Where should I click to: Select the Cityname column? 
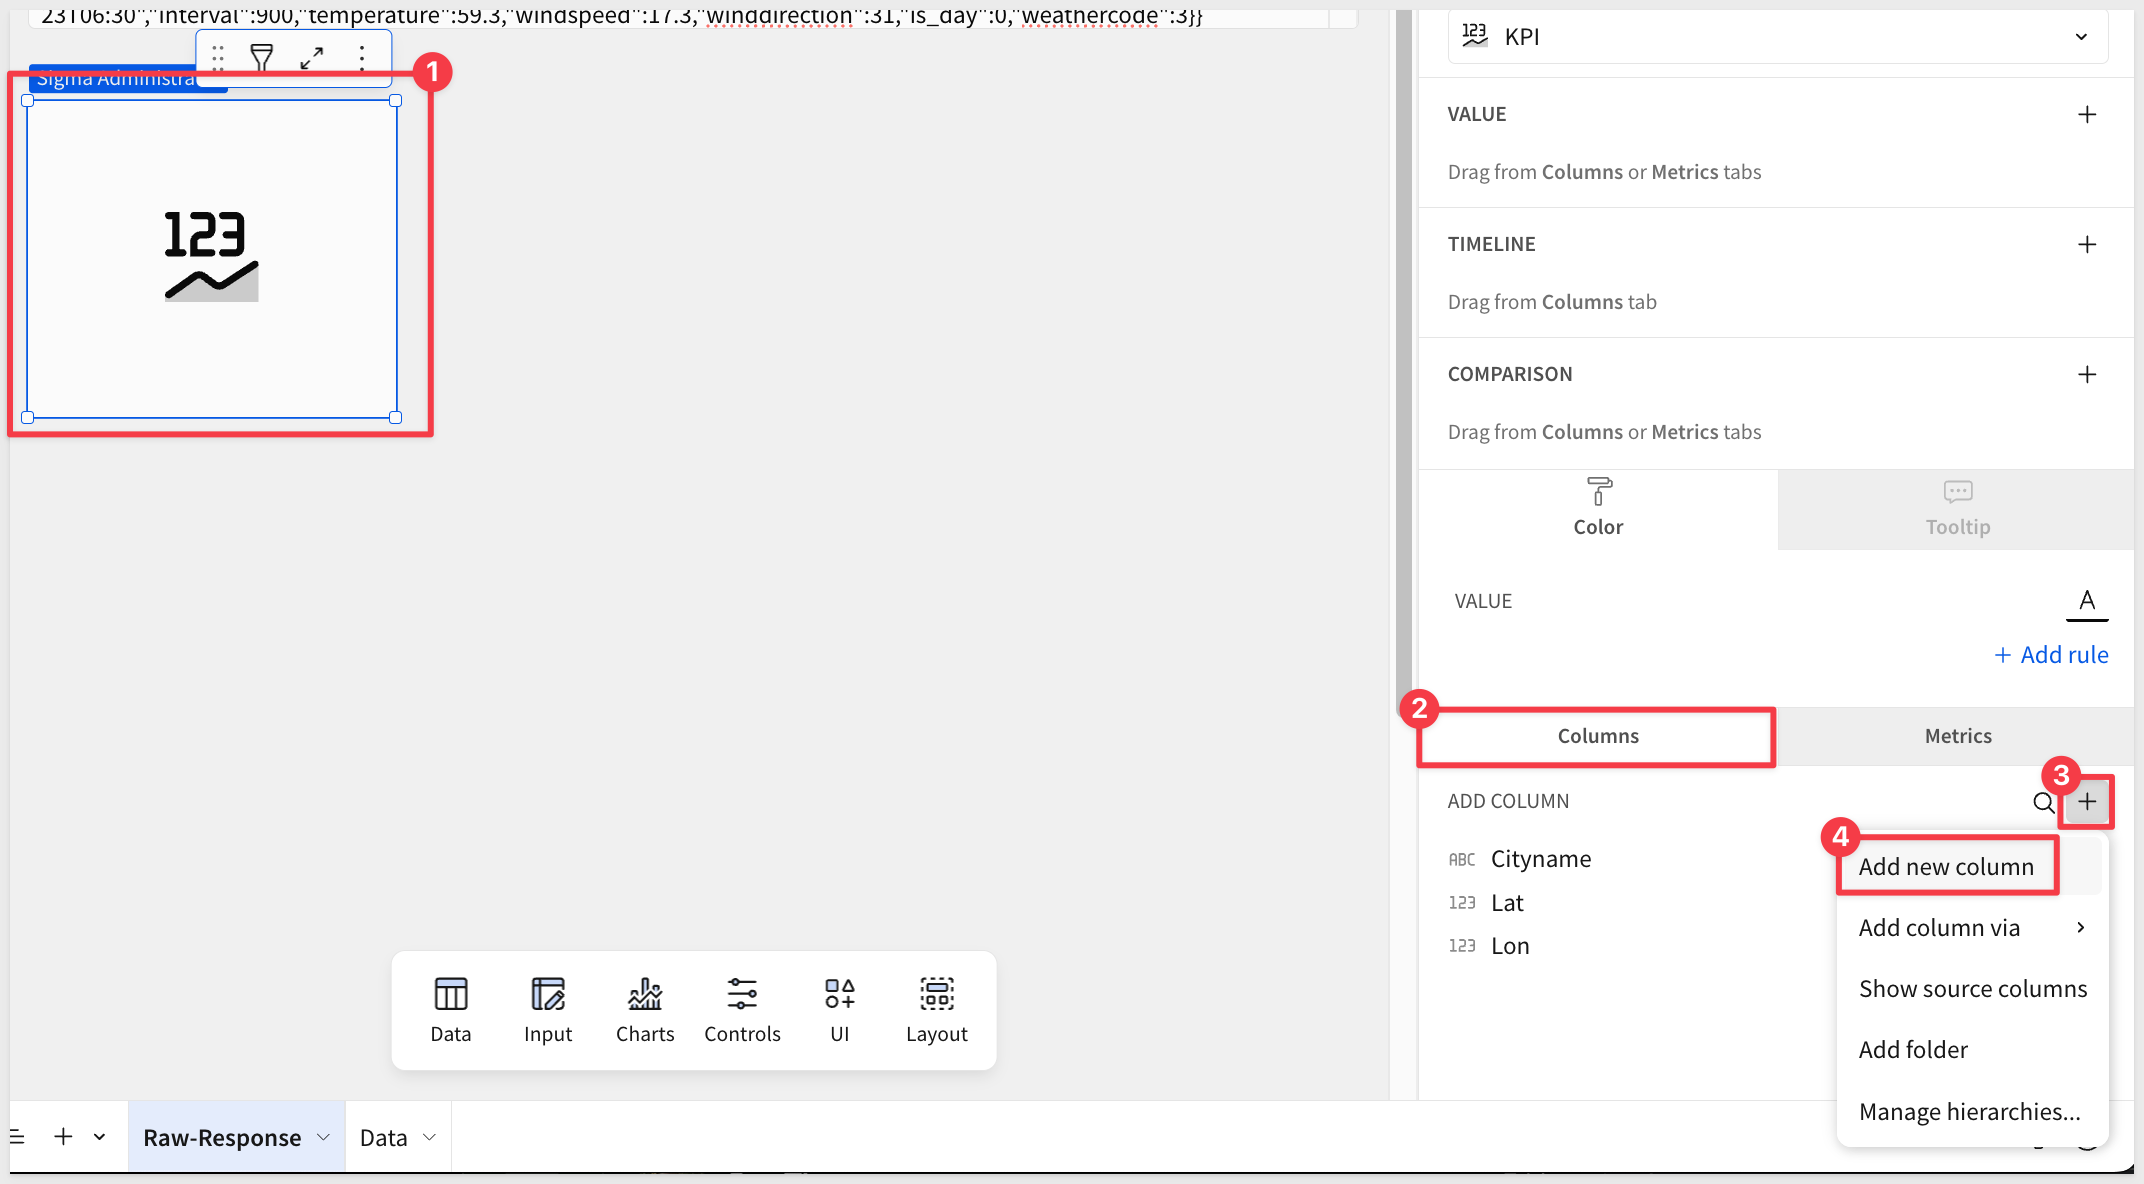tap(1540, 859)
